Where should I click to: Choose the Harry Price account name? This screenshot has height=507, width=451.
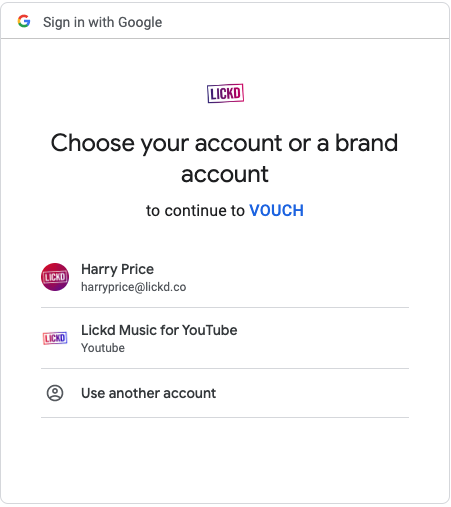pyautogui.click(x=117, y=269)
